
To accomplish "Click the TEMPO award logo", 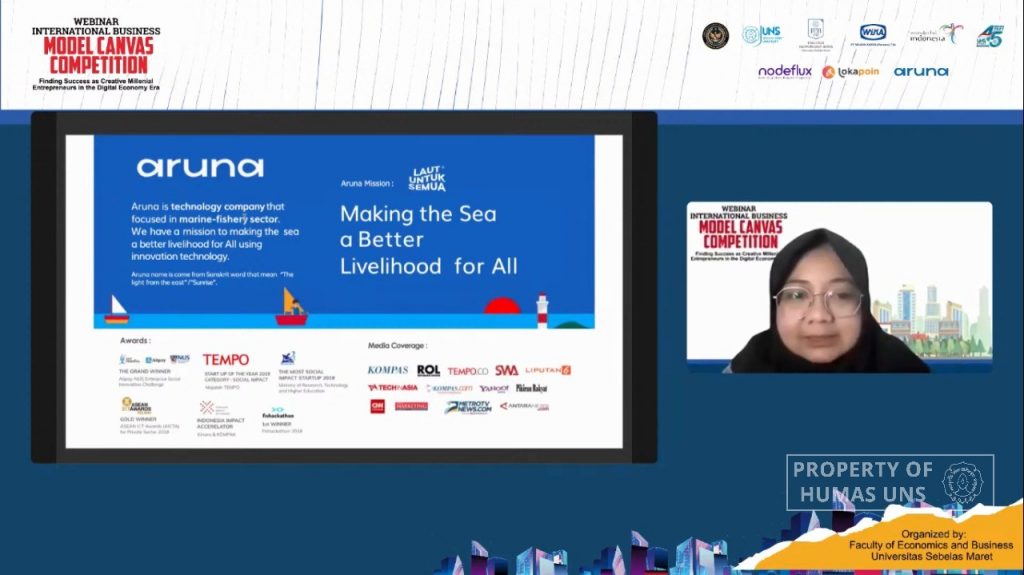I will (225, 360).
